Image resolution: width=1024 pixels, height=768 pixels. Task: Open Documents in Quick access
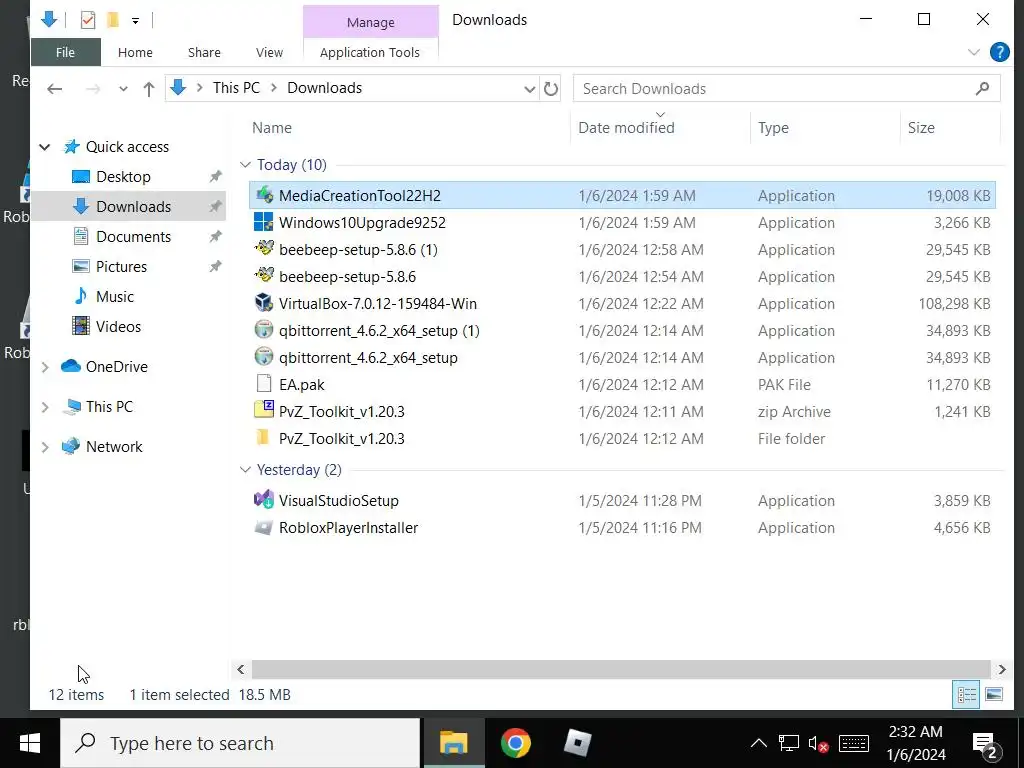133,236
